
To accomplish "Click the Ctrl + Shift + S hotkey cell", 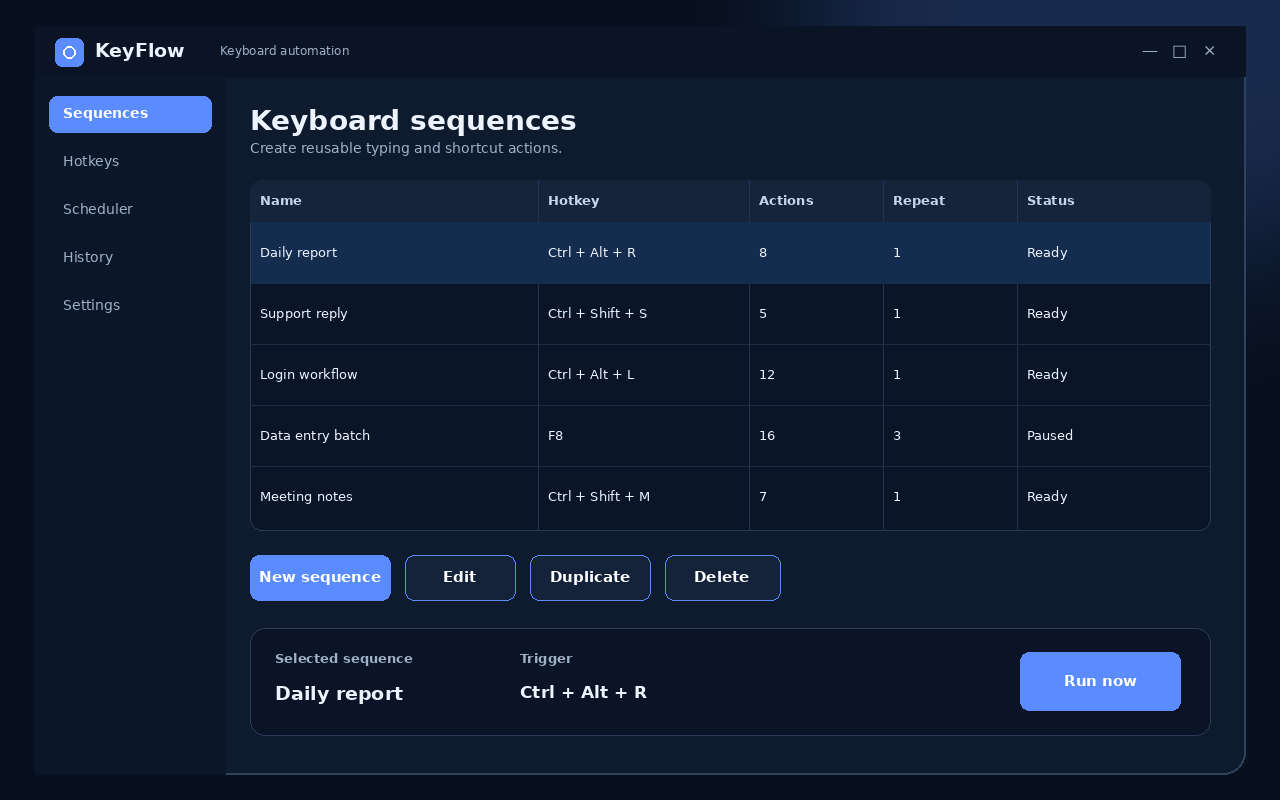I will 644,314.
